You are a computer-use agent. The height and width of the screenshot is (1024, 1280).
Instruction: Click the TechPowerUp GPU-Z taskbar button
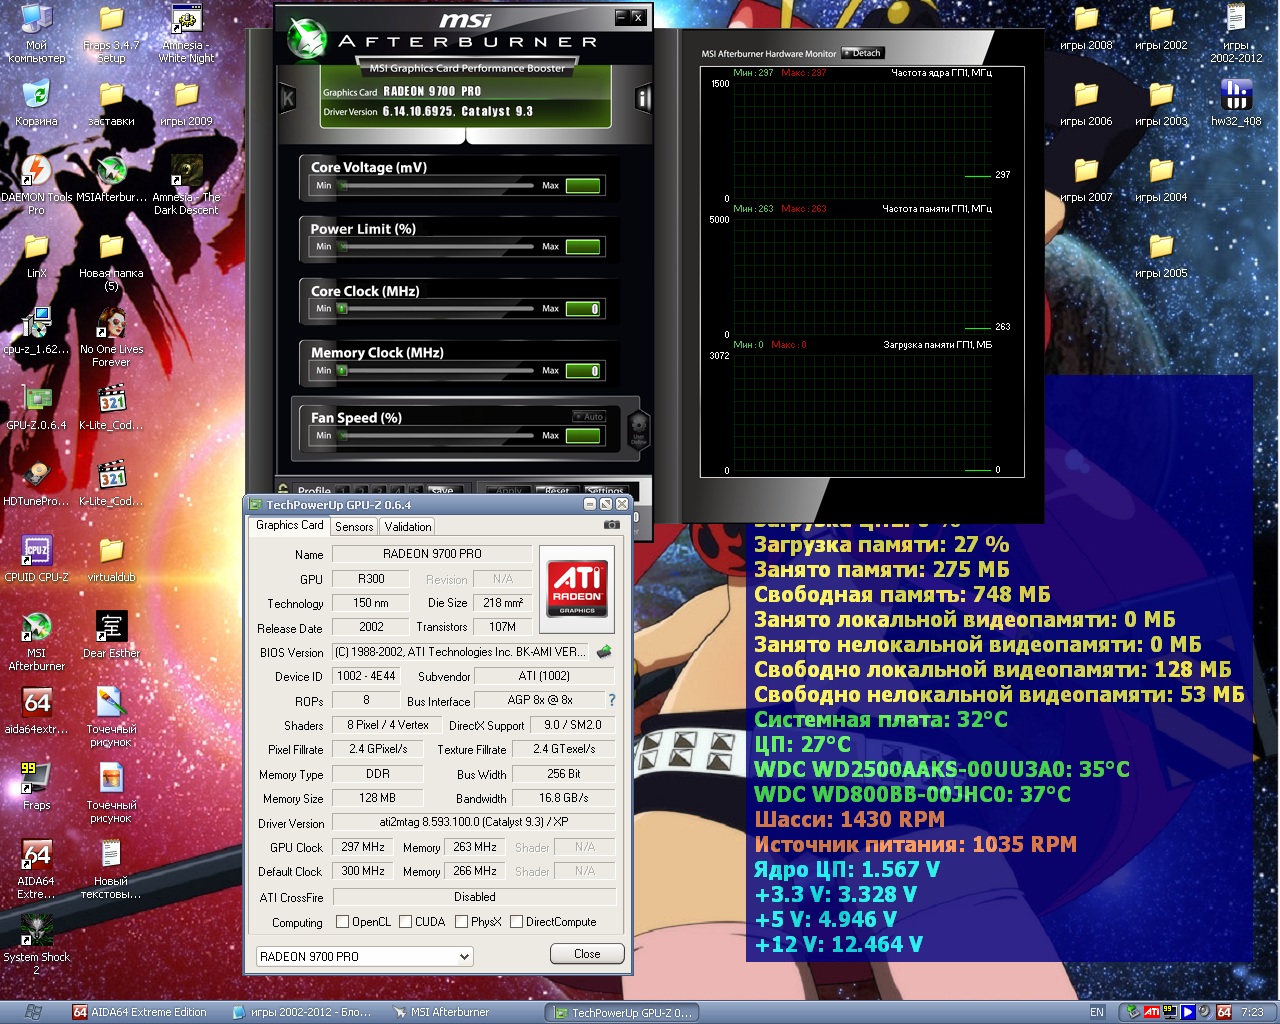tap(622, 1013)
